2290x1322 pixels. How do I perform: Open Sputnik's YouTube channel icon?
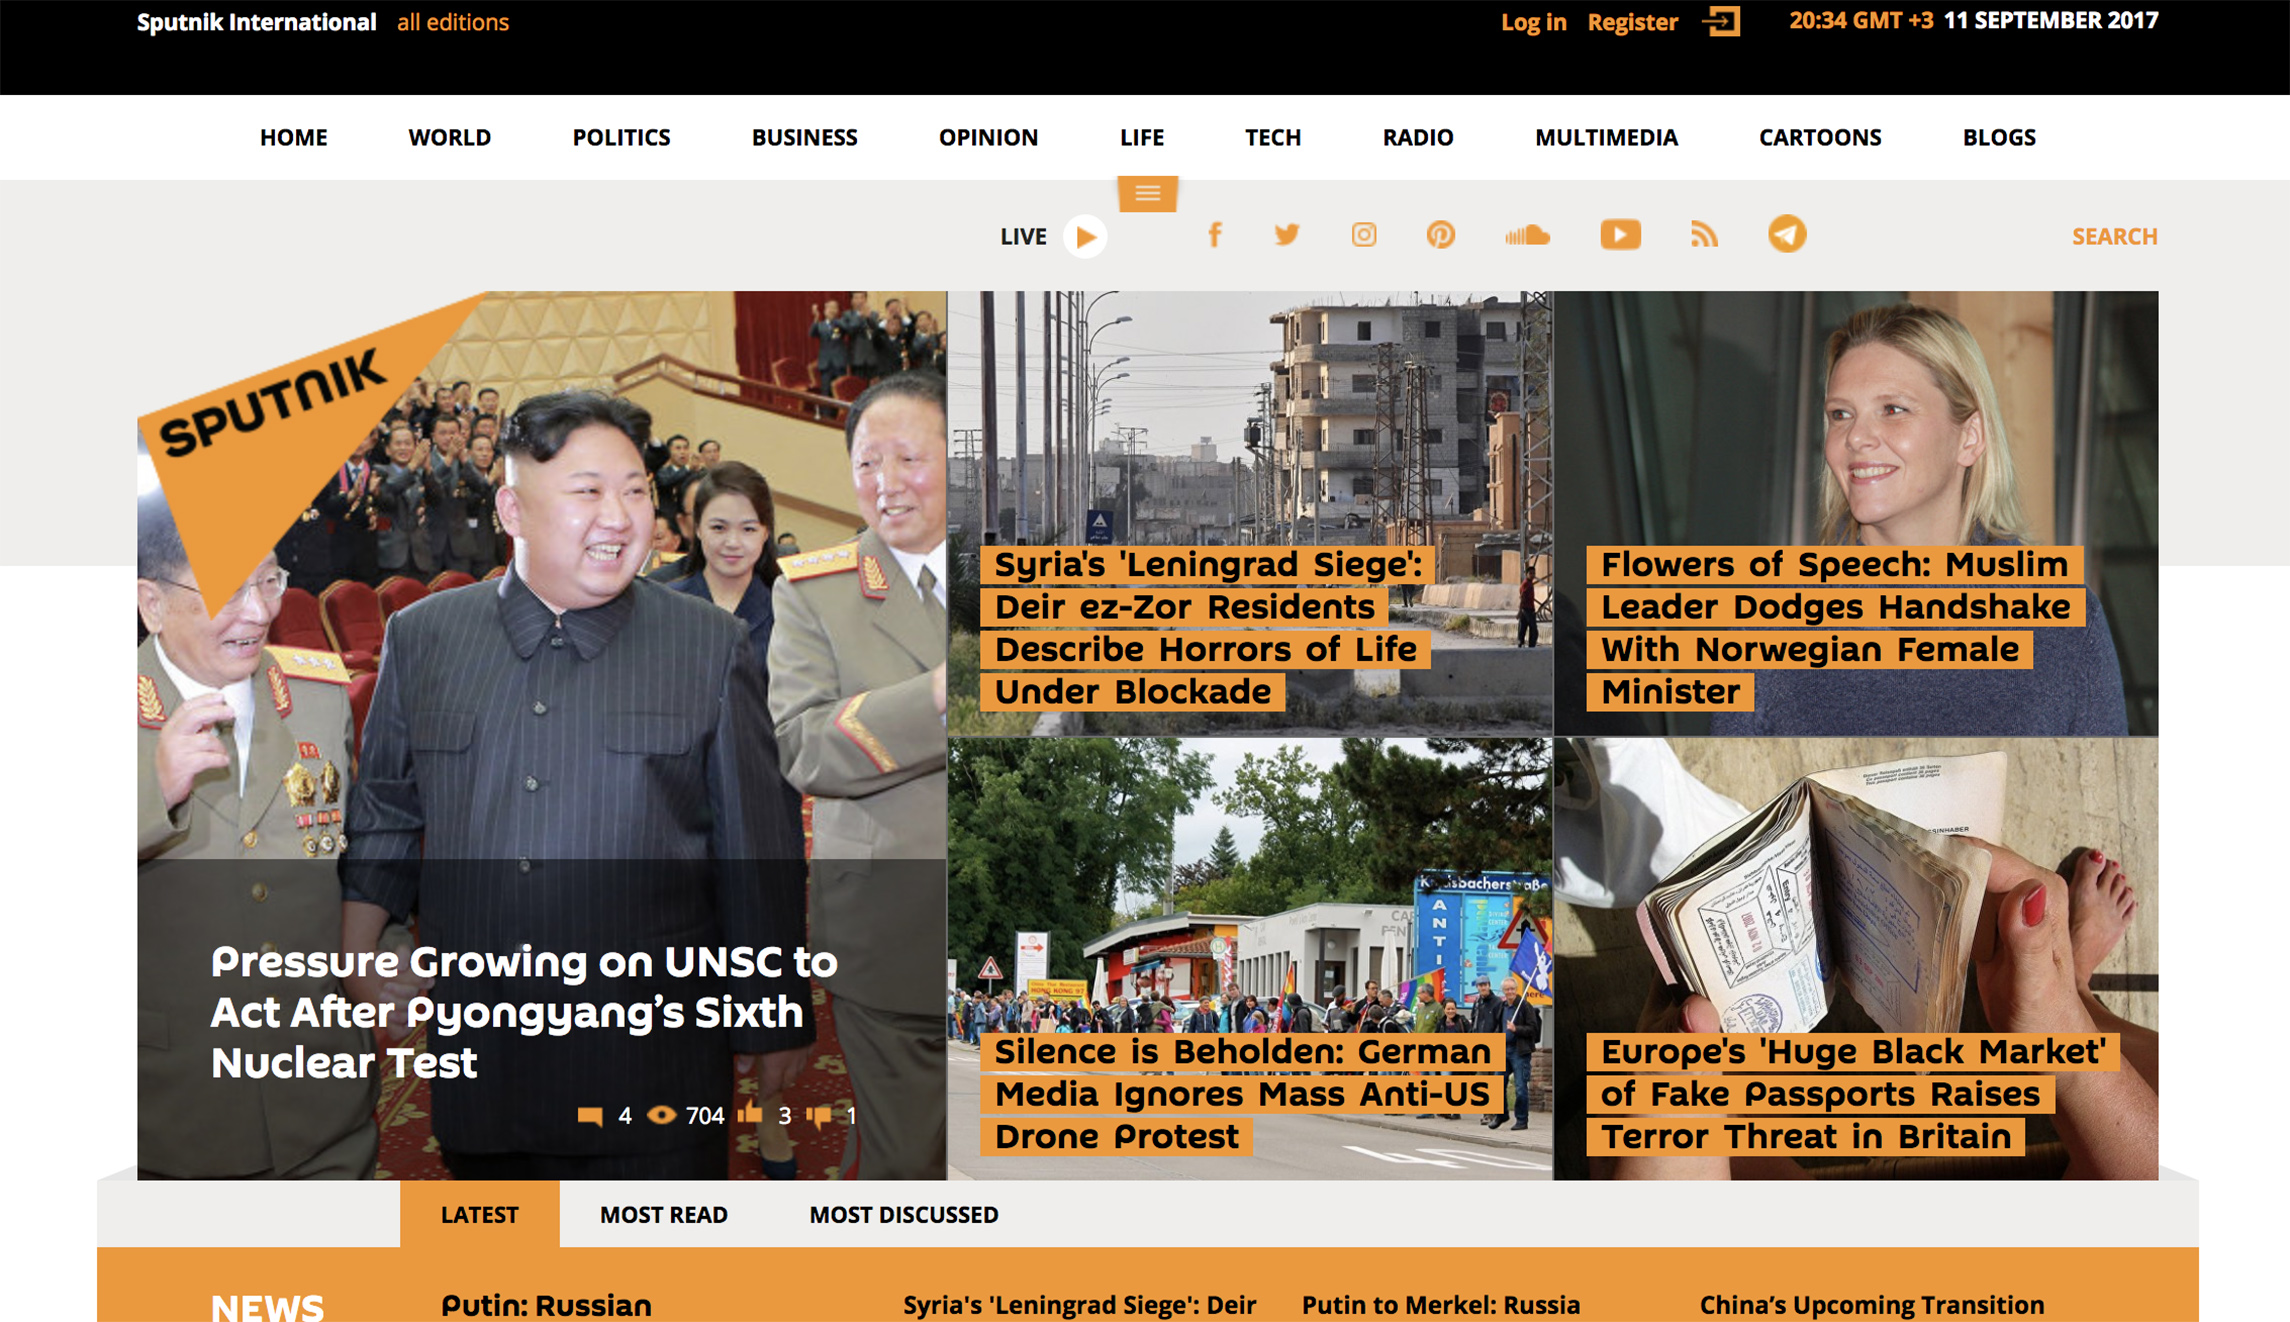pos(1620,235)
